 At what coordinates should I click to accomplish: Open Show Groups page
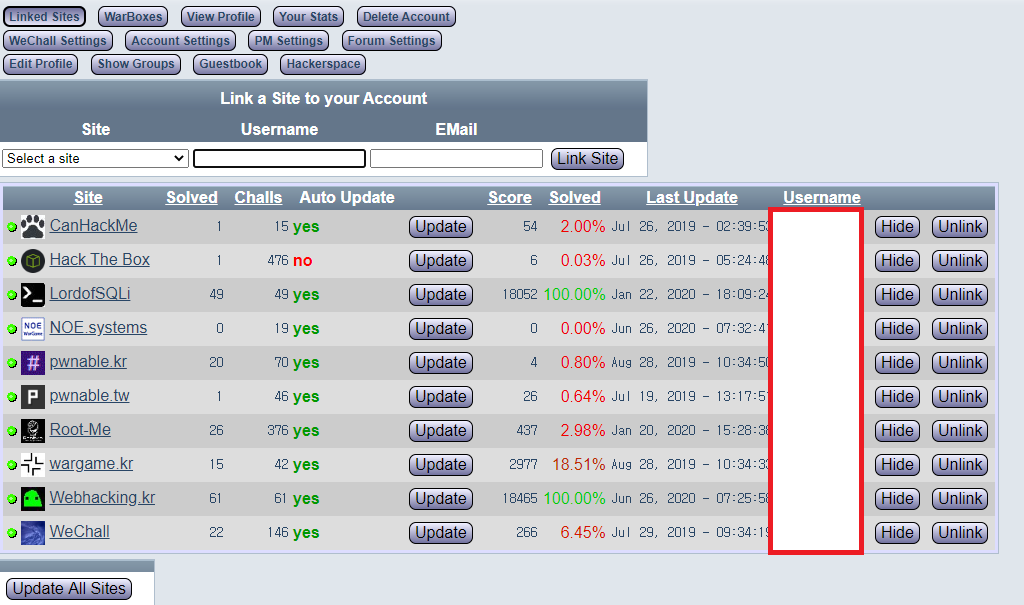click(136, 64)
